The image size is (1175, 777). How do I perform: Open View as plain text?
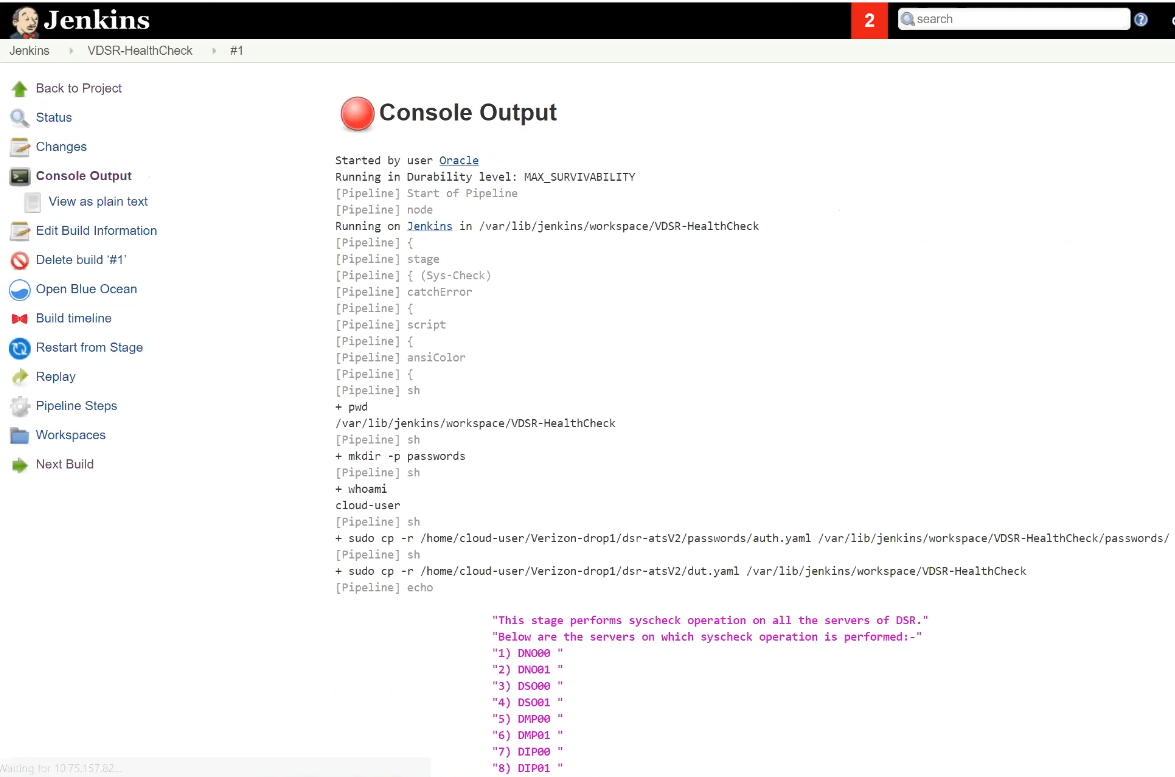tap(98, 202)
